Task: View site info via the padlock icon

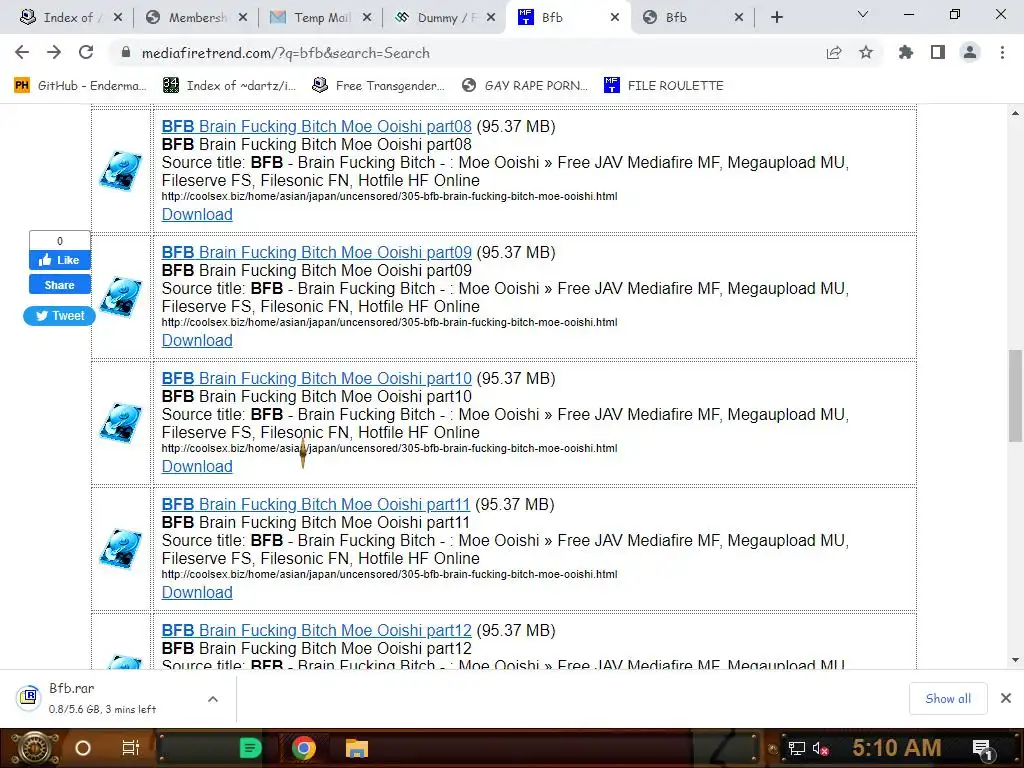Action: (126, 52)
